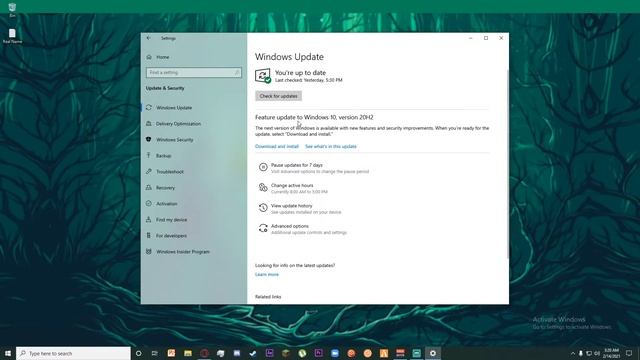Open the Recycle Bin desktop icon
This screenshot has width=640, height=360.
[12, 10]
